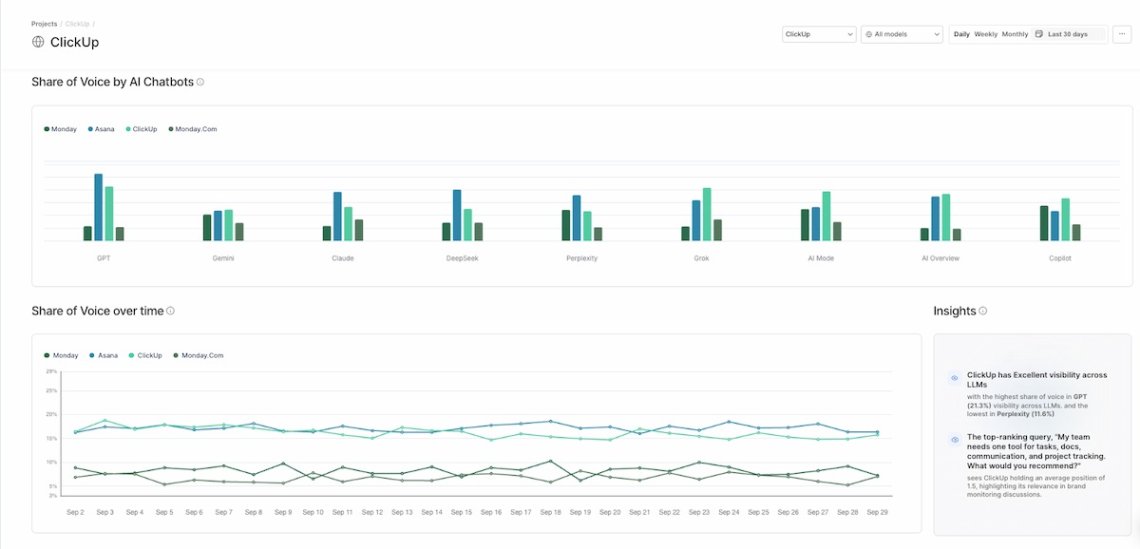Click the Copilot axis label

(1060, 258)
